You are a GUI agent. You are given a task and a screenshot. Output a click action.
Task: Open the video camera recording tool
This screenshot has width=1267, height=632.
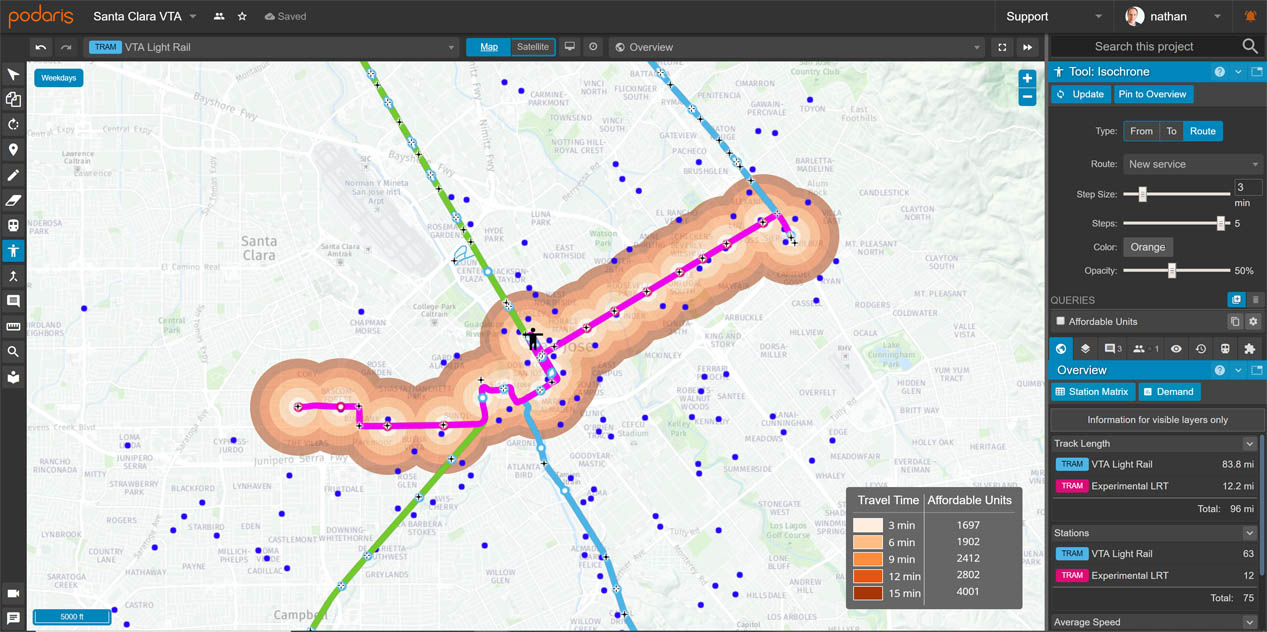(x=13, y=593)
